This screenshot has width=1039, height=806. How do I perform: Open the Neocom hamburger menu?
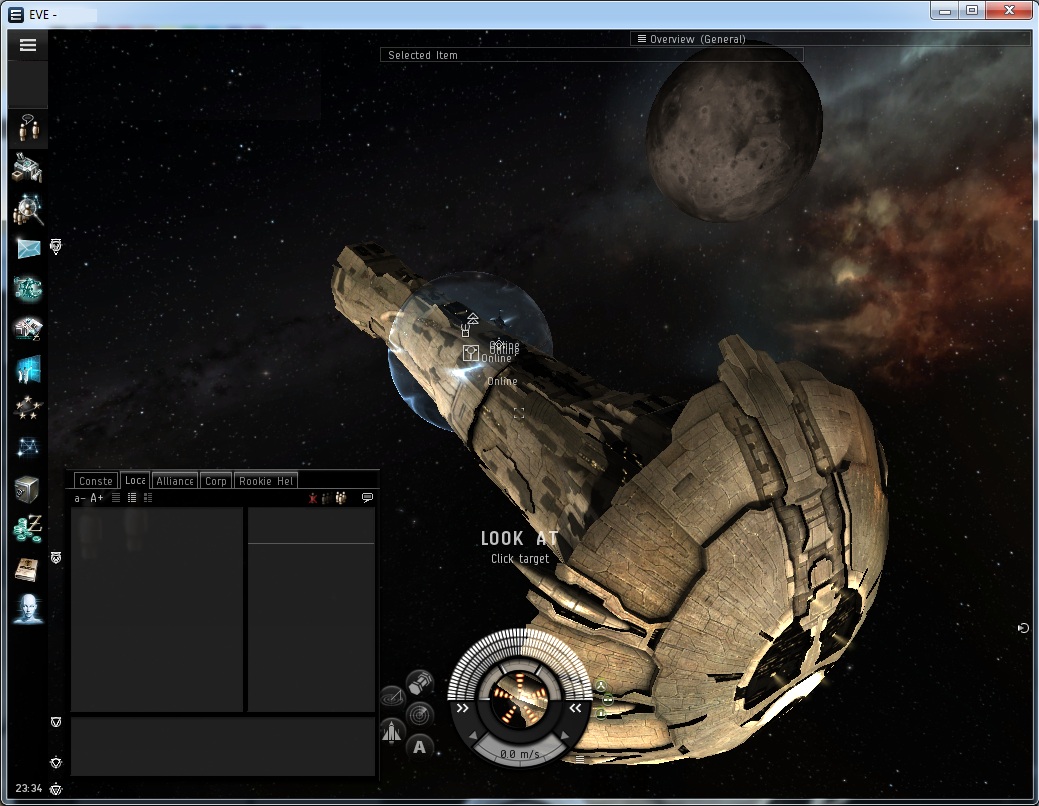click(28, 45)
